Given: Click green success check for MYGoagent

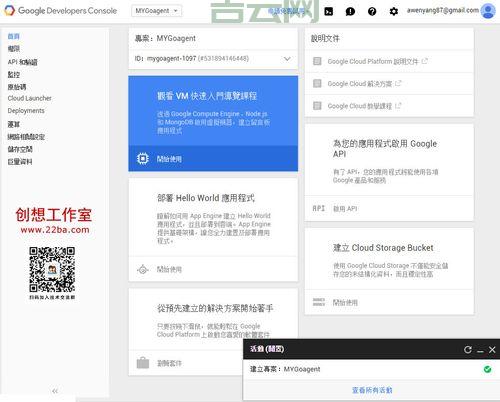Looking at the screenshot, I should [x=487, y=369].
